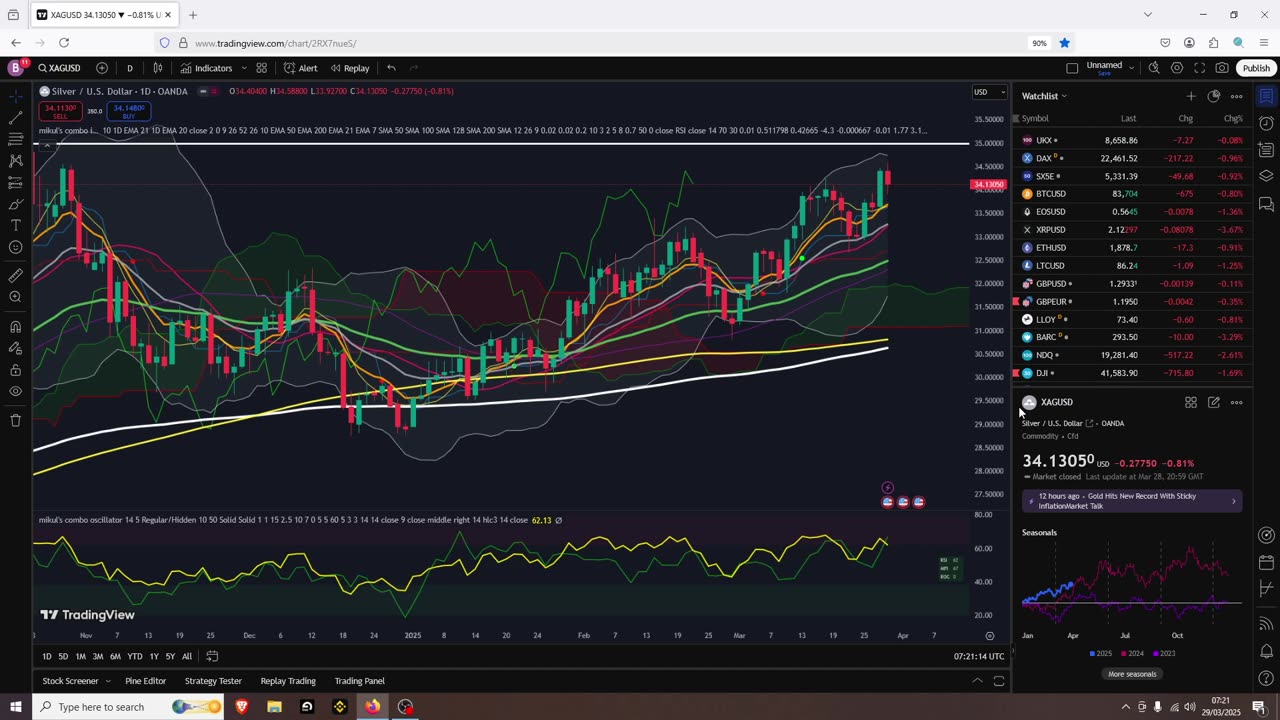Enter fullscreen chart mode
Screen dimensions: 1280x720
pyautogui.click(x=1200, y=68)
